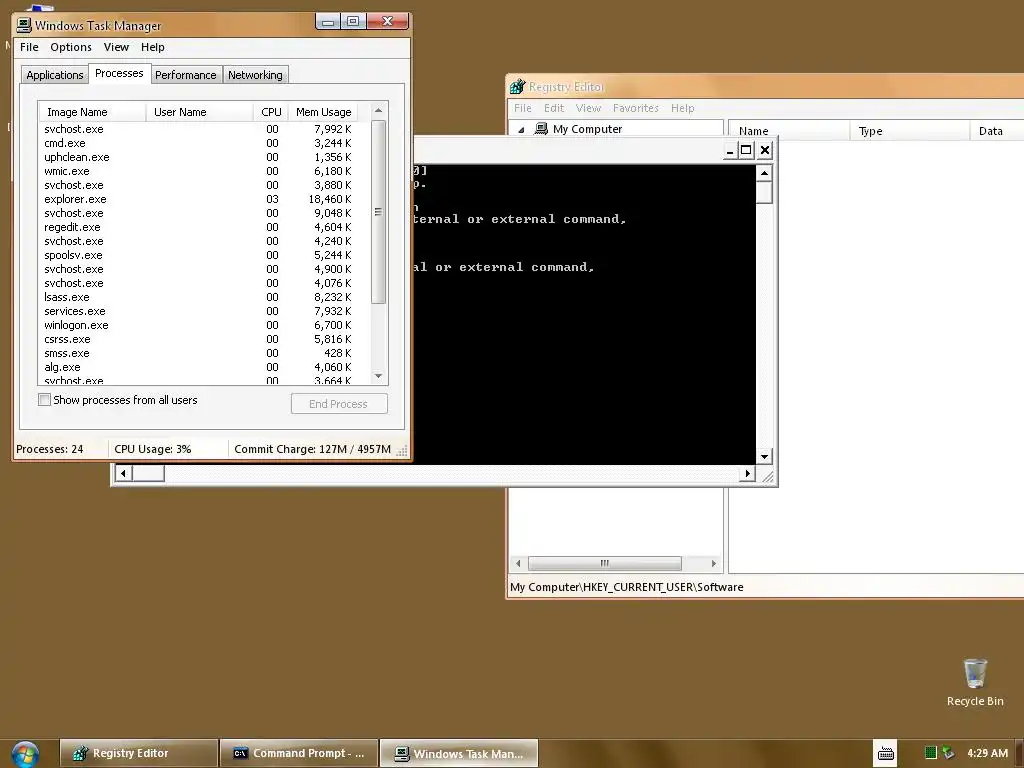Click the Registry Editor Type column header
The height and width of the screenshot is (768, 1024).
[x=910, y=131]
